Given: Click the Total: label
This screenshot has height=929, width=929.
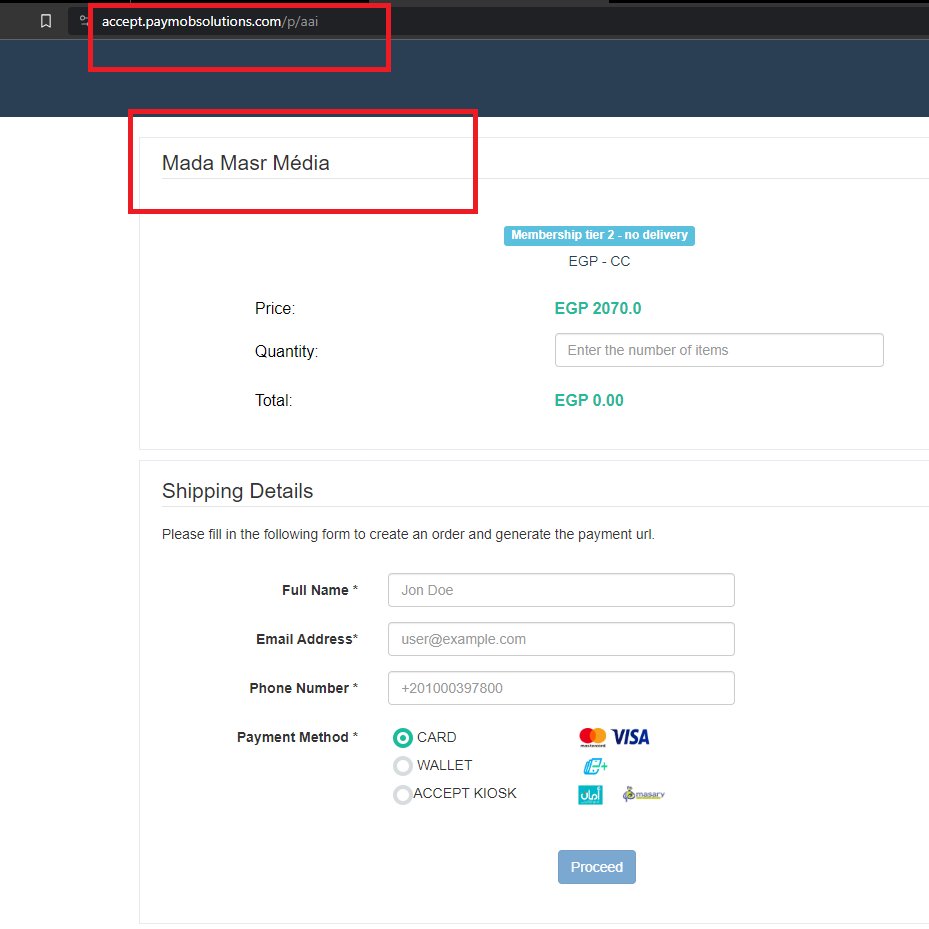Looking at the screenshot, I should point(273,401).
